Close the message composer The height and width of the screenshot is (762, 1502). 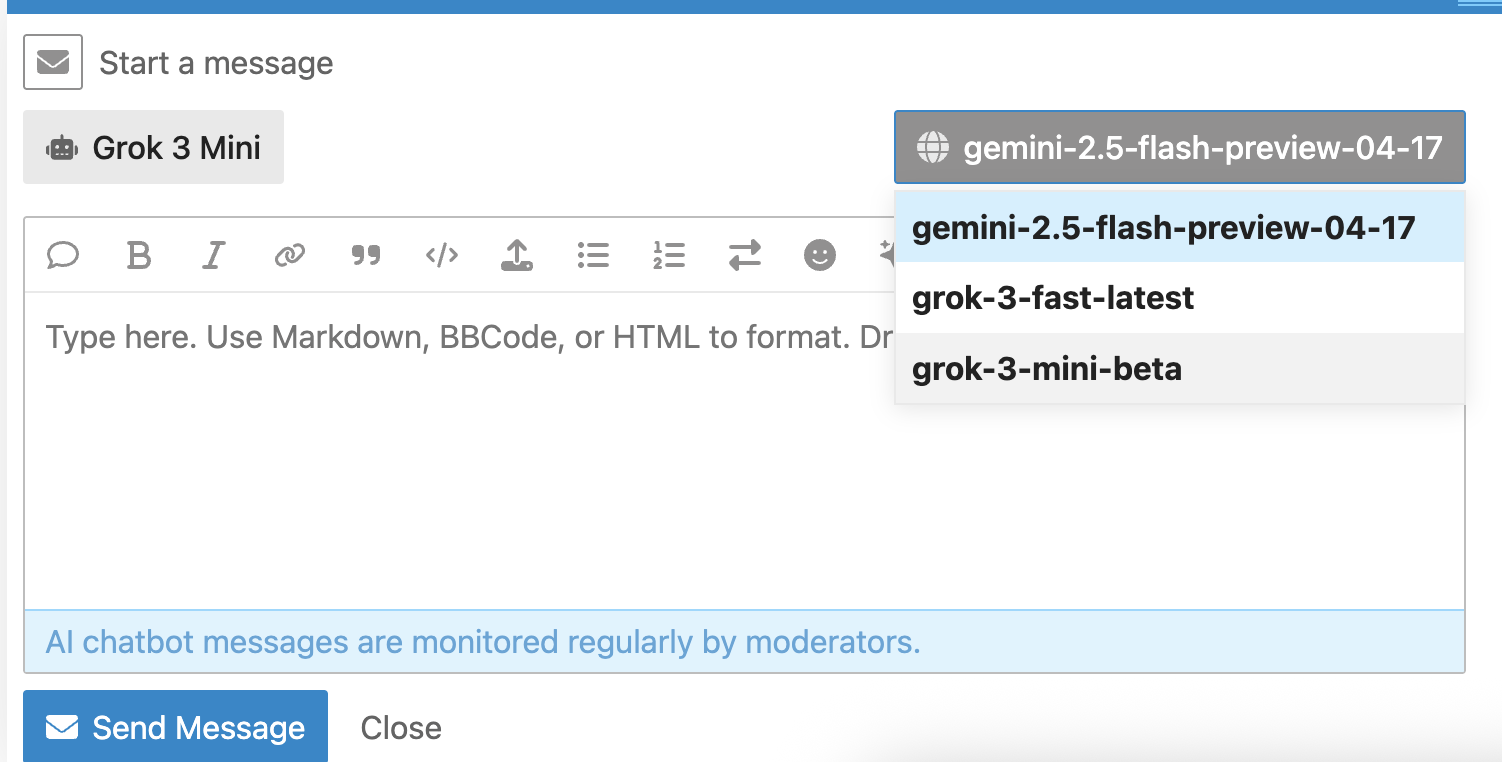[401, 727]
